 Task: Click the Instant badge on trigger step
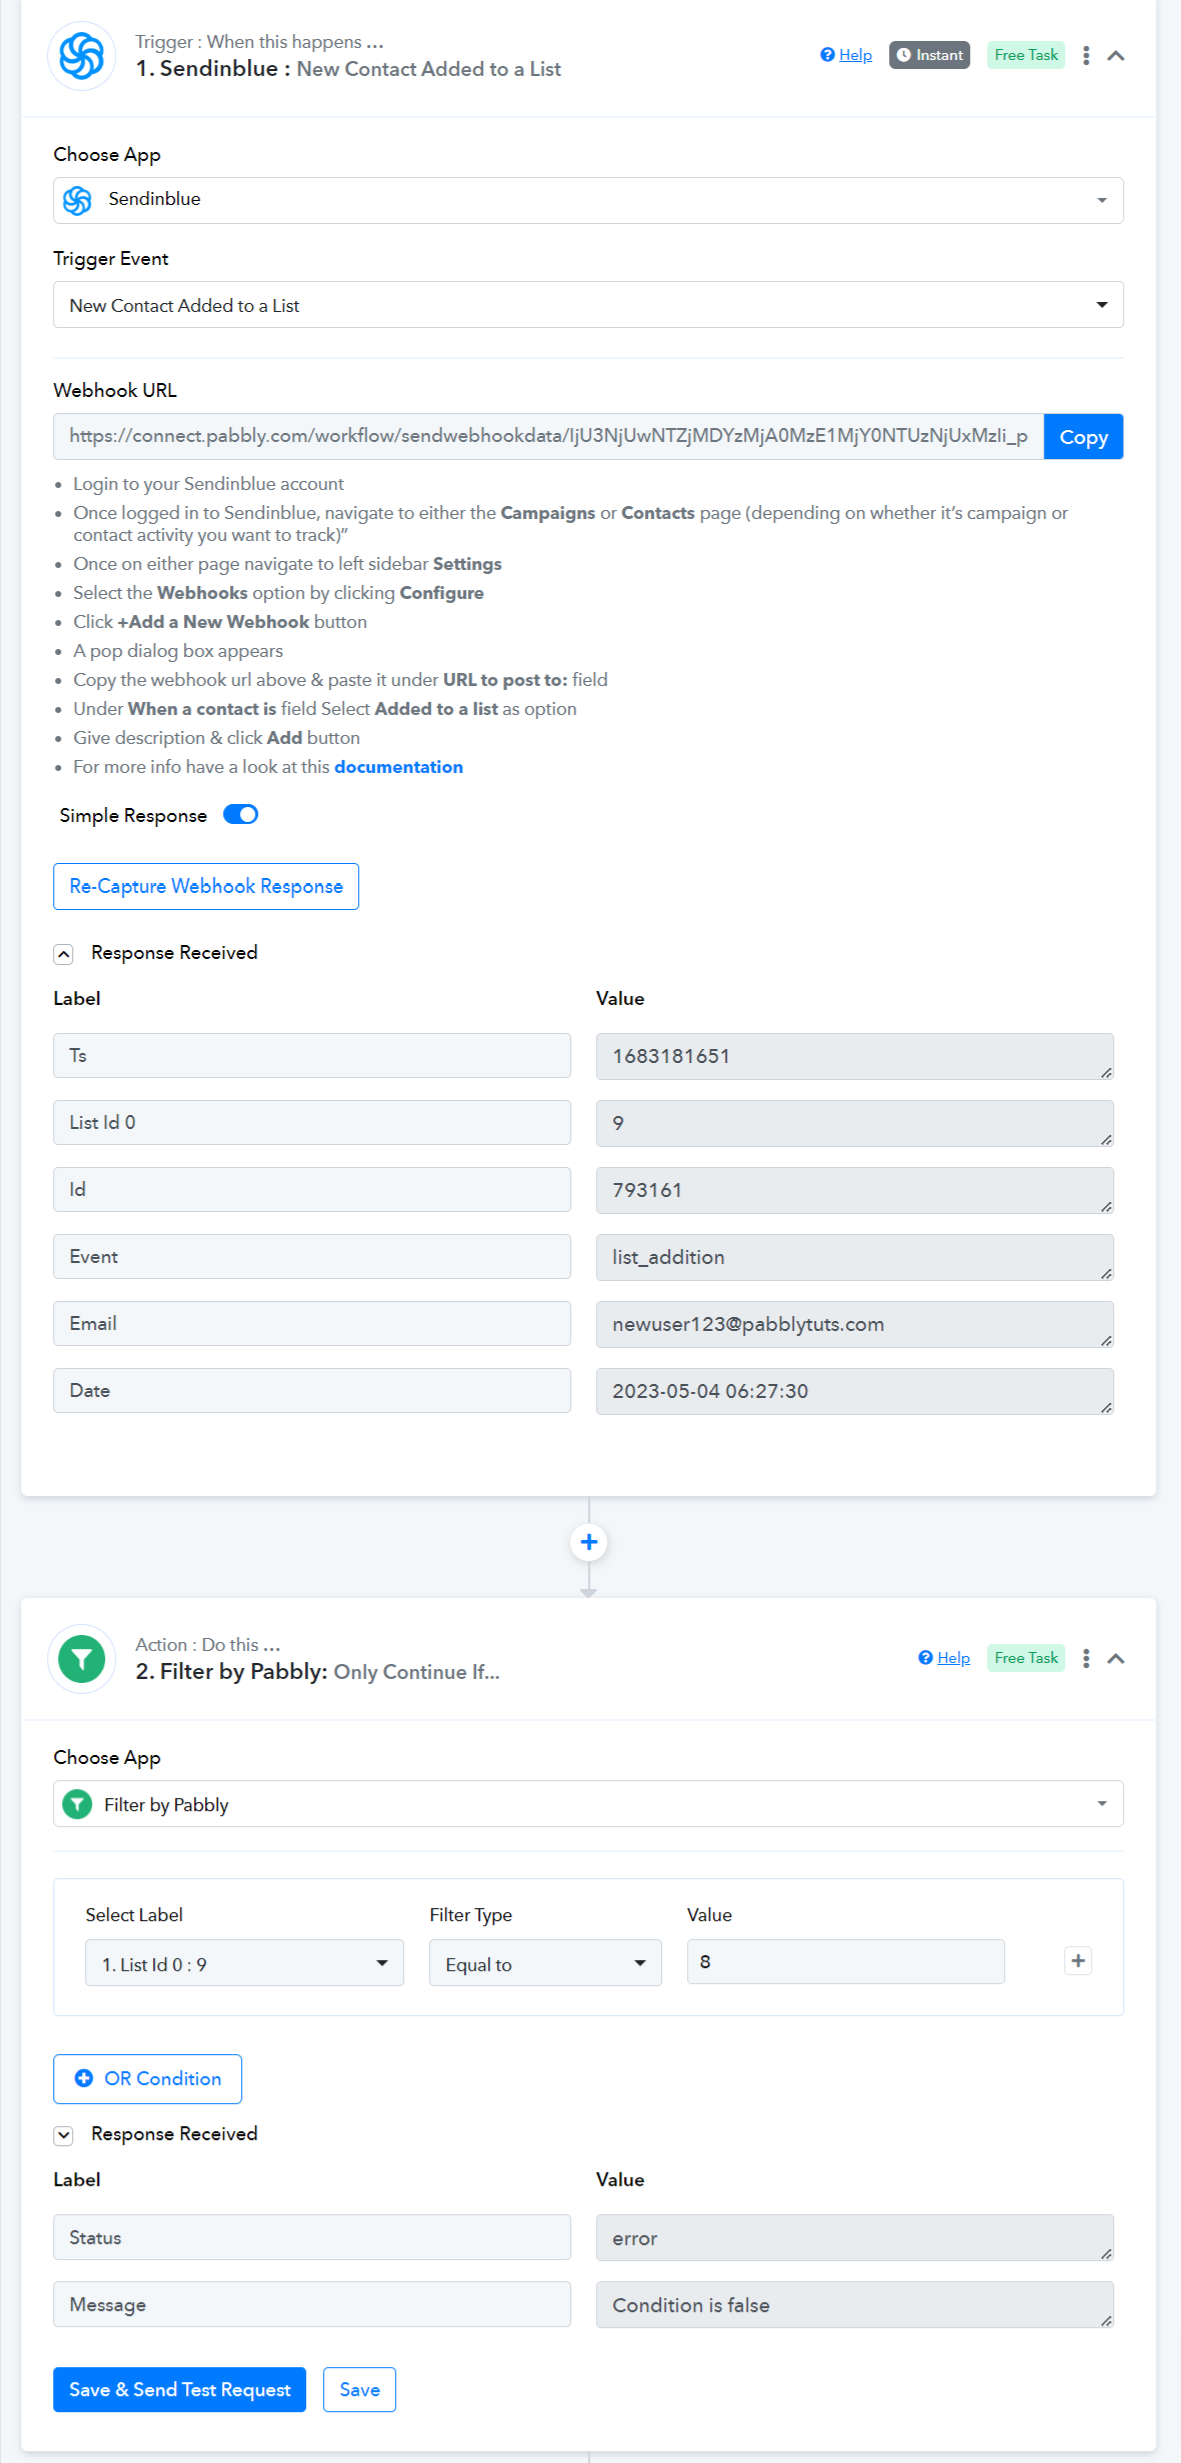(x=929, y=55)
